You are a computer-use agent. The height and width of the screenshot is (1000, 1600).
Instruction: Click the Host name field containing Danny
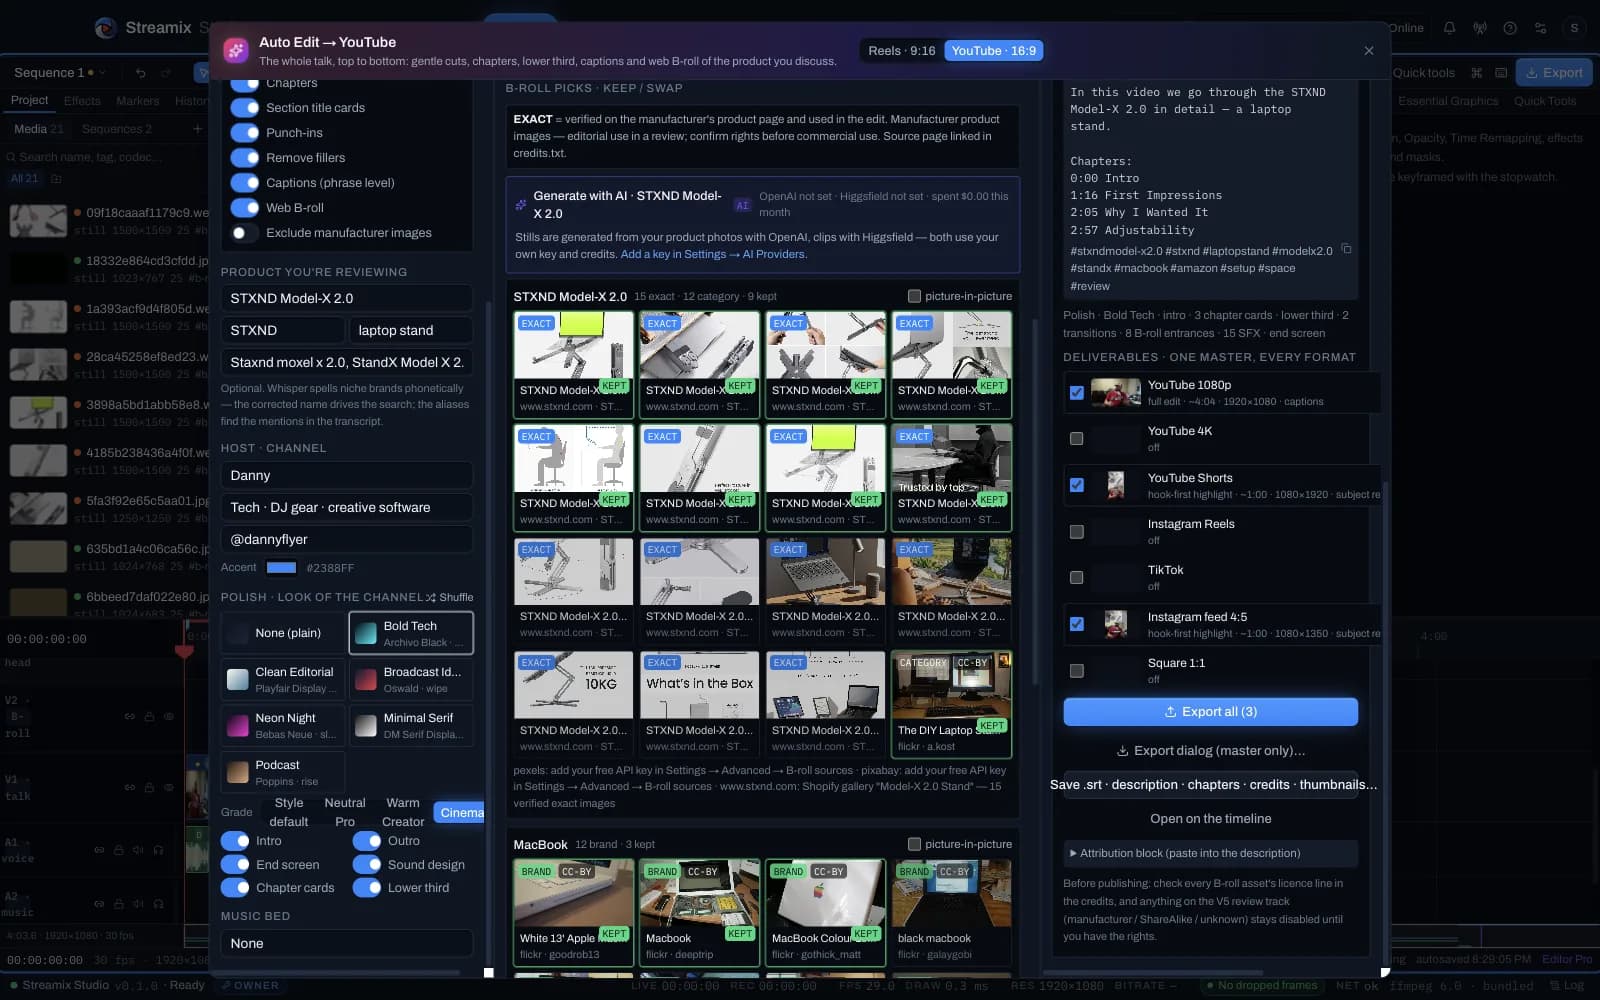tap(346, 476)
